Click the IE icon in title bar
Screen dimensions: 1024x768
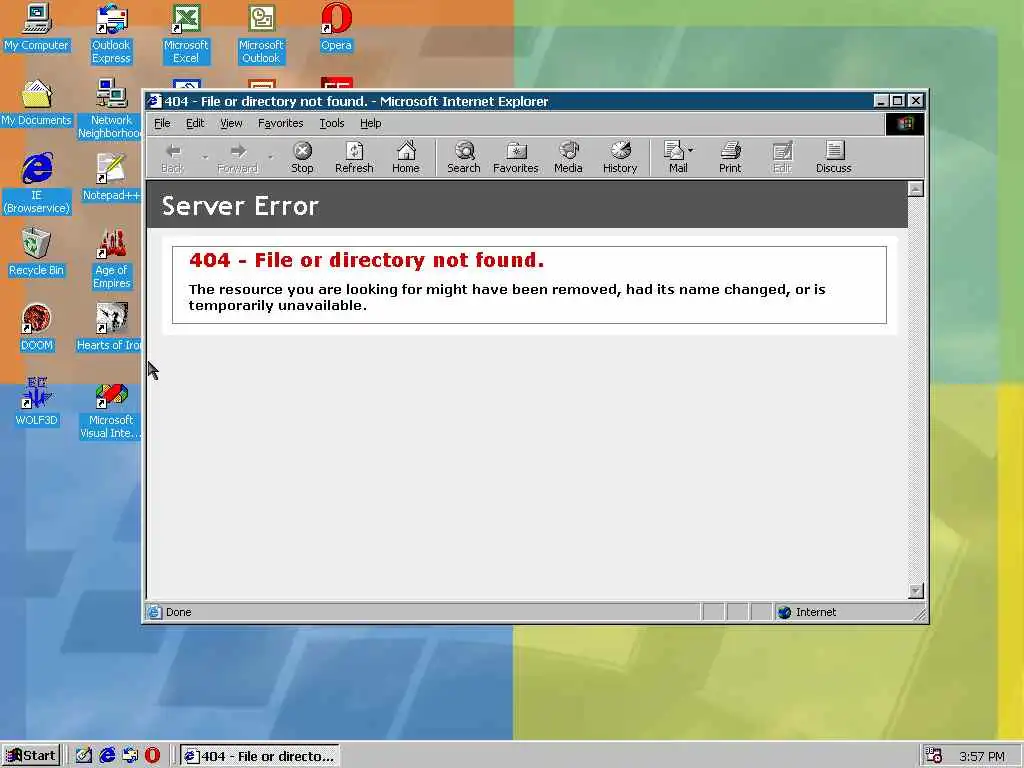pos(154,101)
